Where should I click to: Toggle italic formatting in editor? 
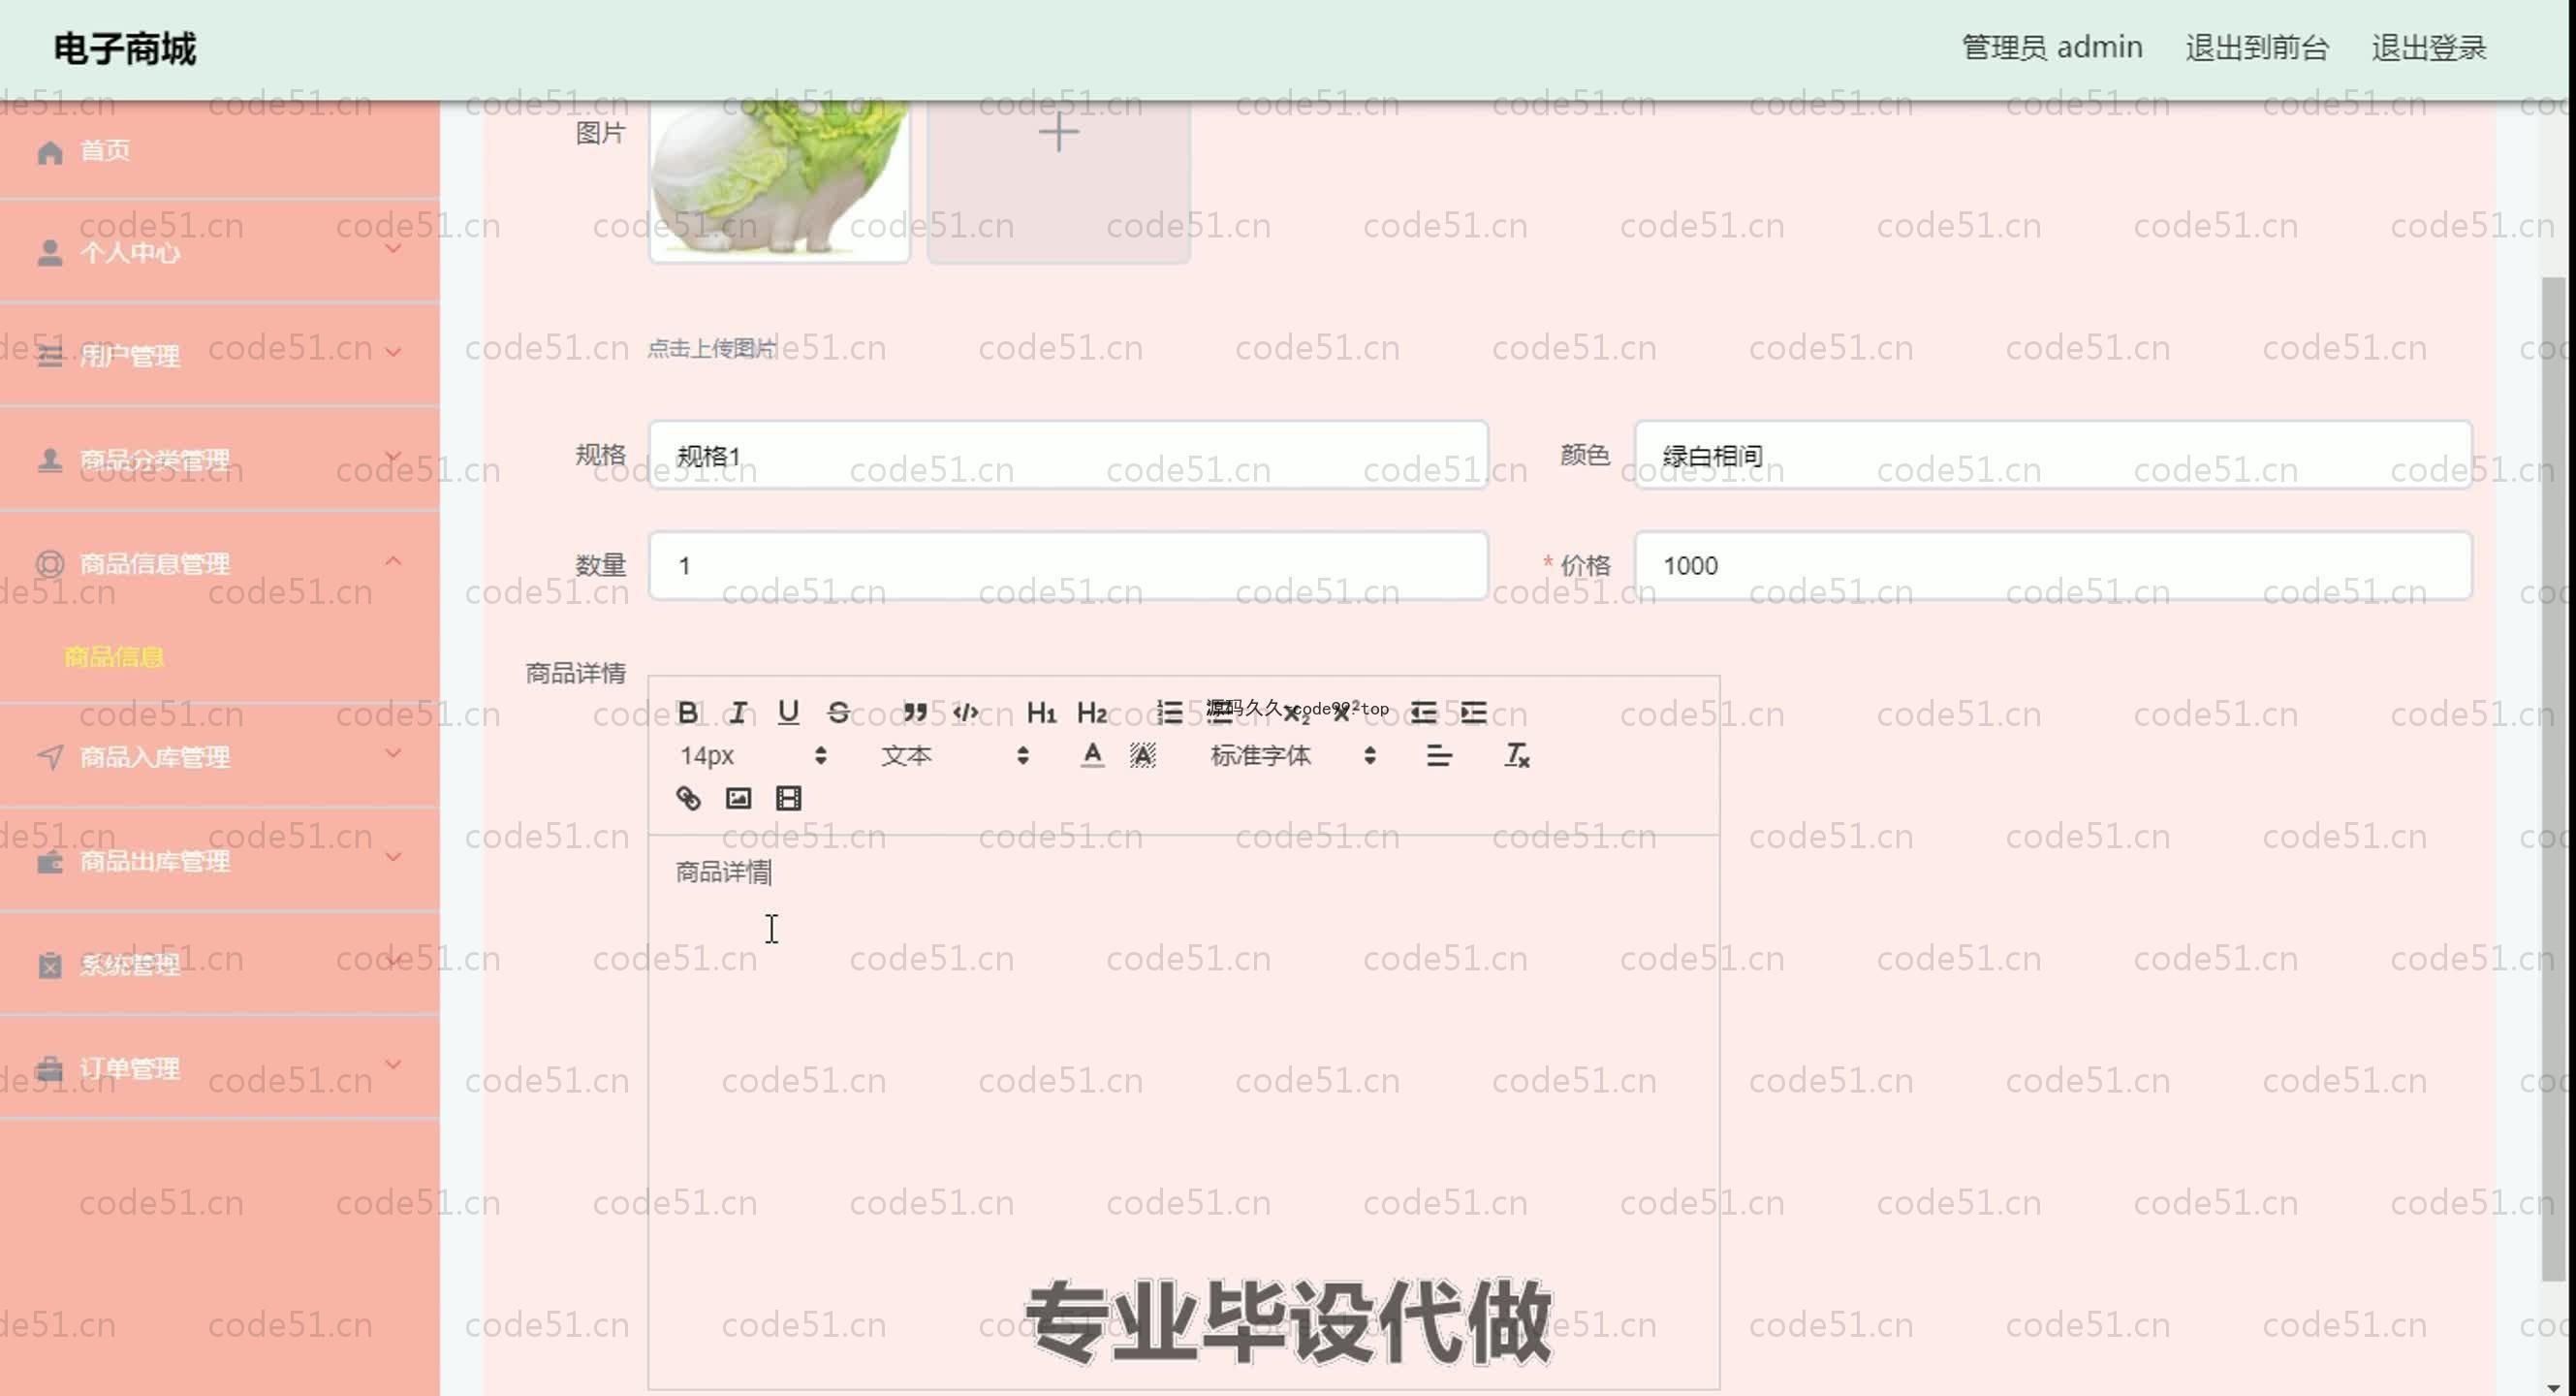pyautogui.click(x=738, y=712)
